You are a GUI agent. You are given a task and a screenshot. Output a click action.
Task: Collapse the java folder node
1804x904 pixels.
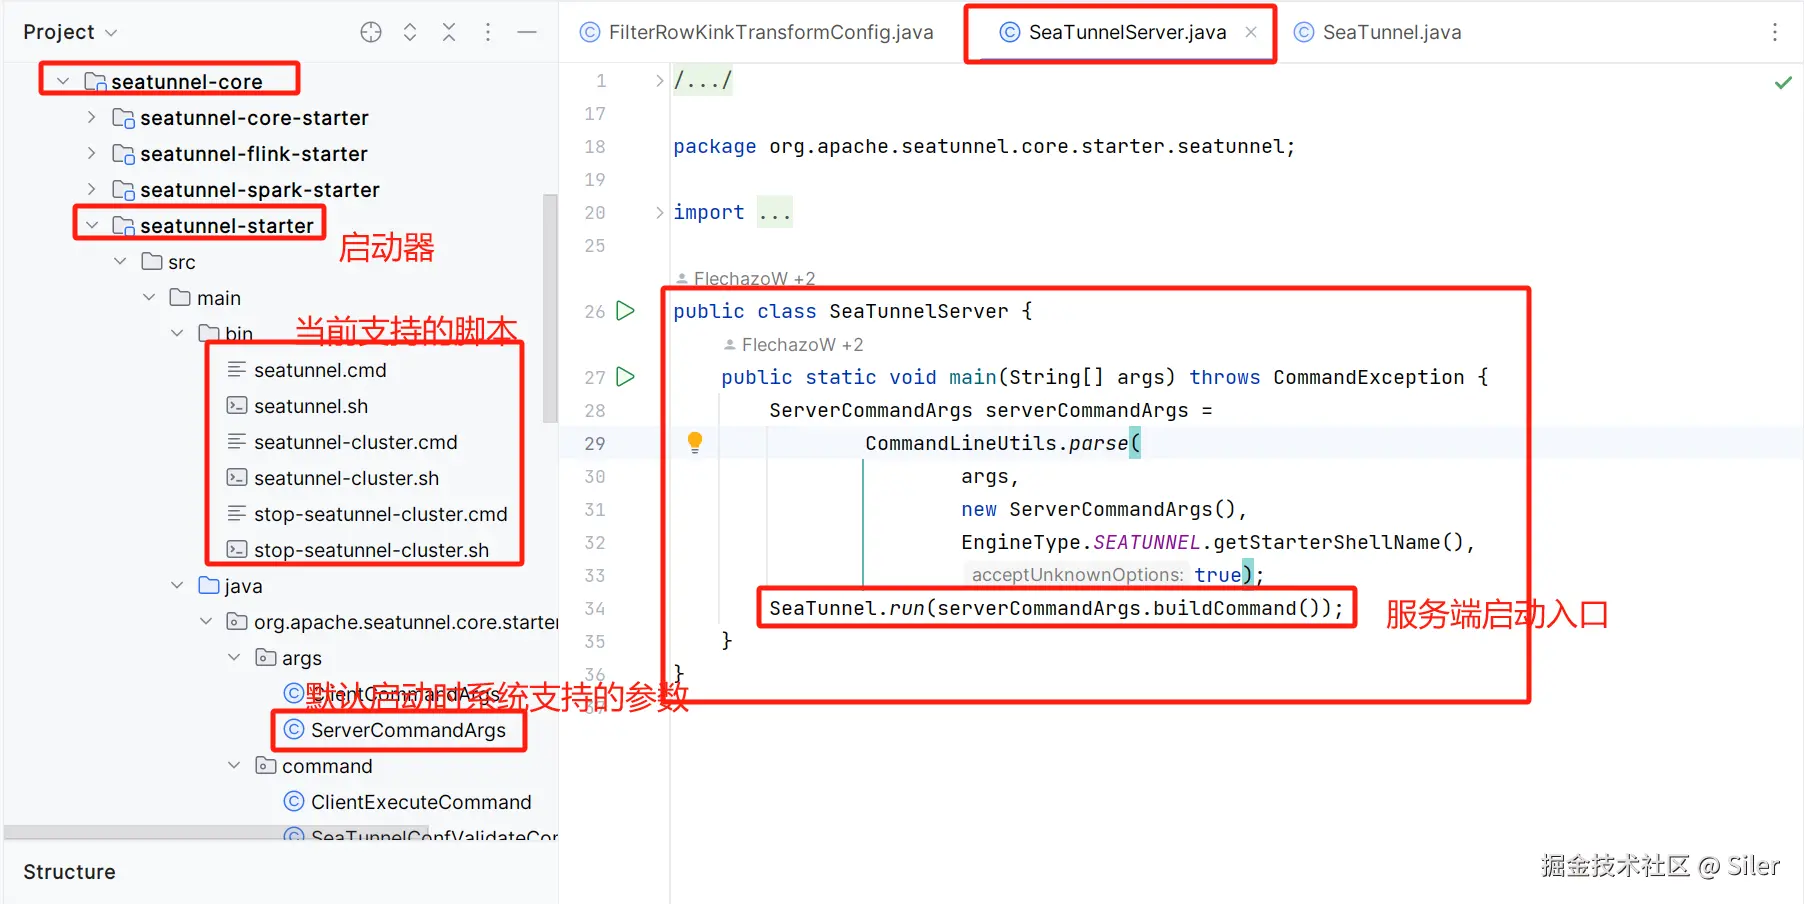point(178,586)
